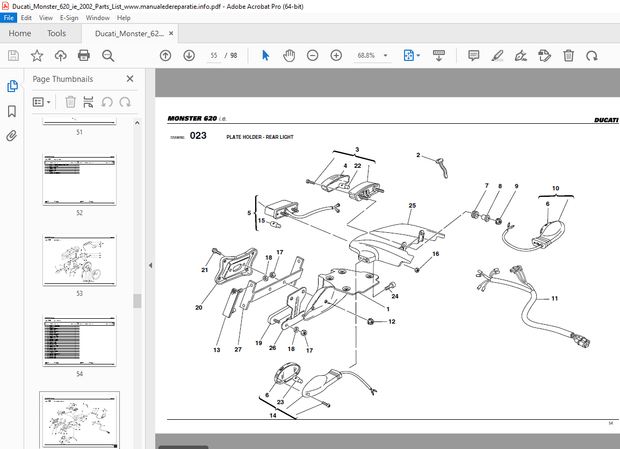The image size is (620, 449).
Task: Click the PLATE HOLDER - REAR LIGHT title
Action: [260, 137]
